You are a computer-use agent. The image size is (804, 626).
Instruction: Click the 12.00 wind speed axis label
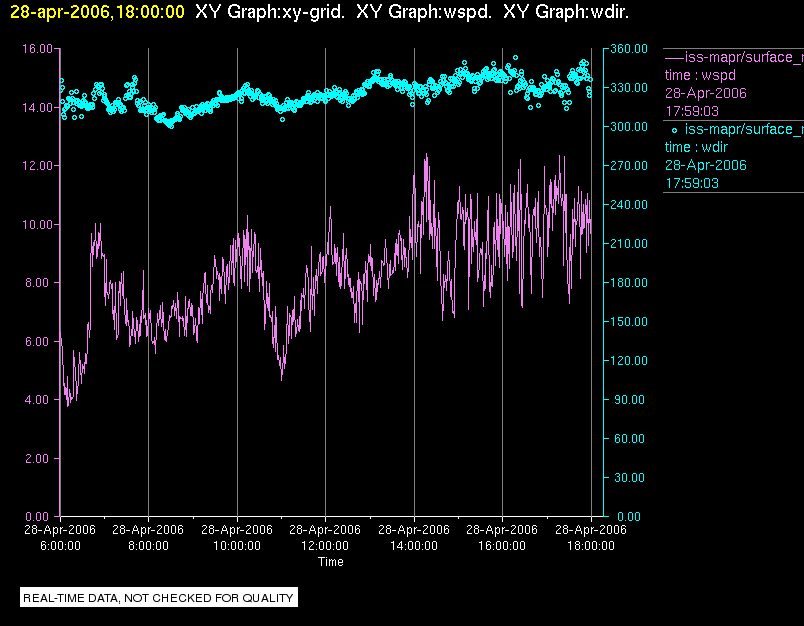pos(37,166)
